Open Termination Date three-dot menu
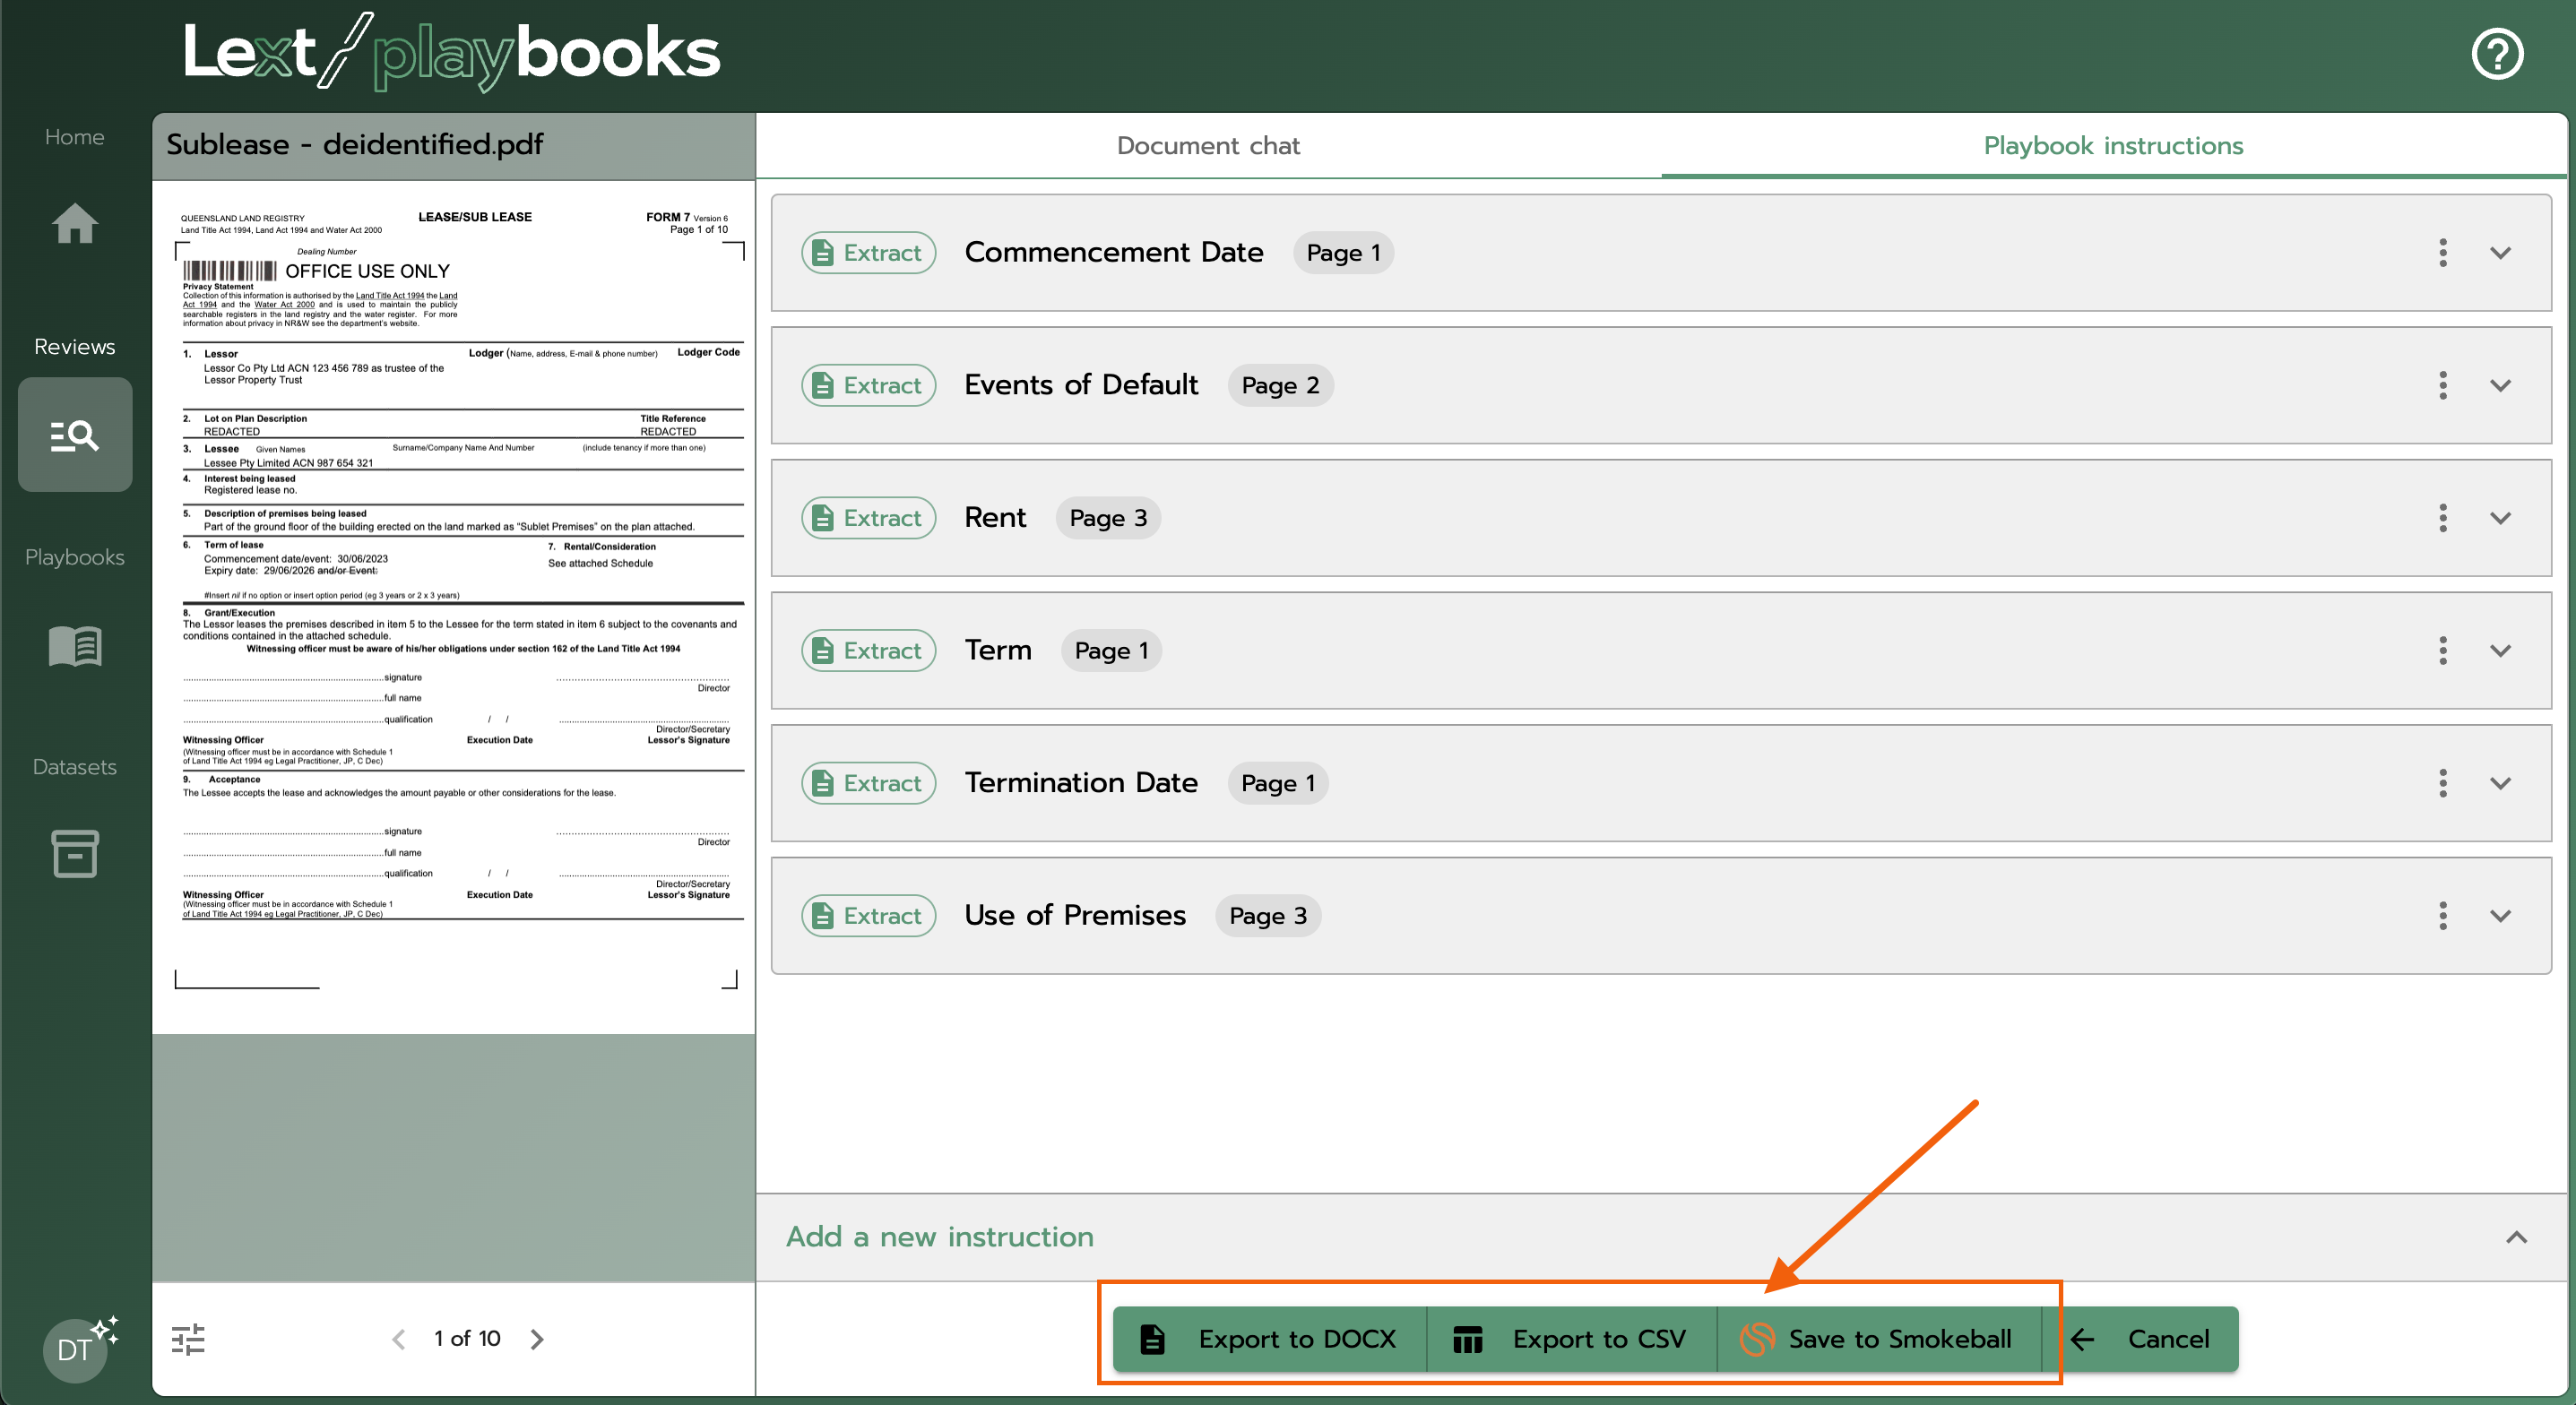 tap(2442, 783)
